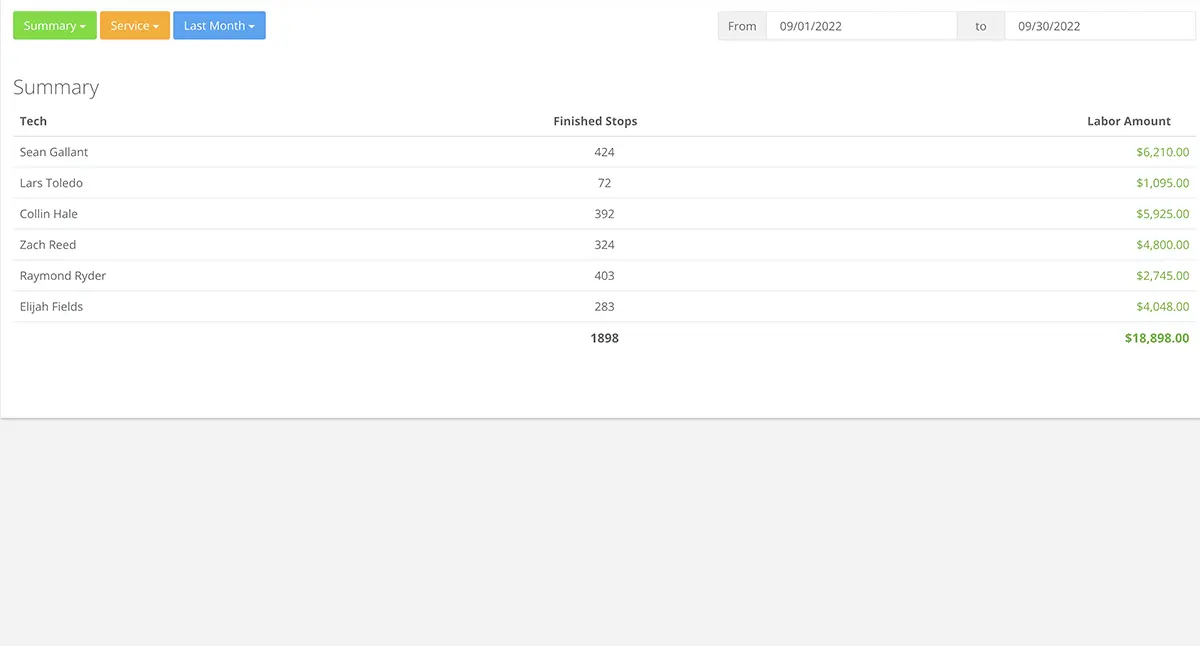
Task: Click the $2,745.00 labor amount
Action: (1163, 276)
